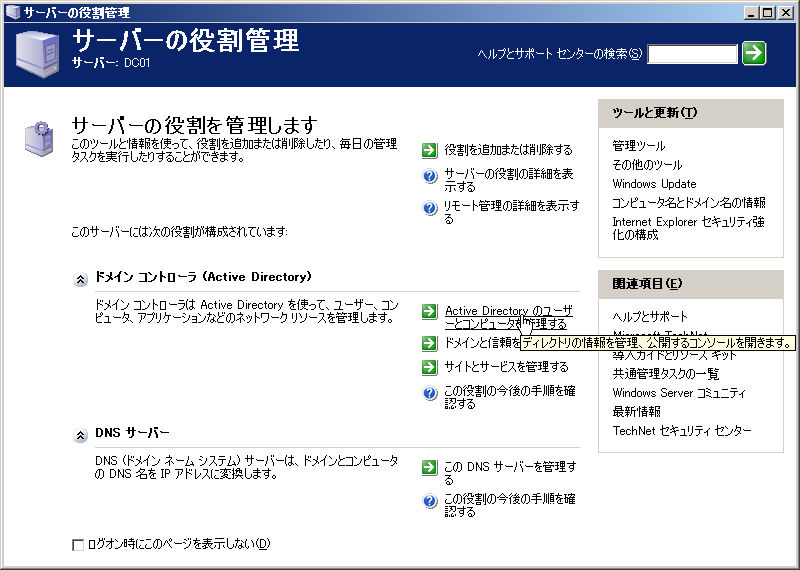Click the ヘルプとサポート センター search field
The height and width of the screenshot is (570, 800).
point(692,54)
